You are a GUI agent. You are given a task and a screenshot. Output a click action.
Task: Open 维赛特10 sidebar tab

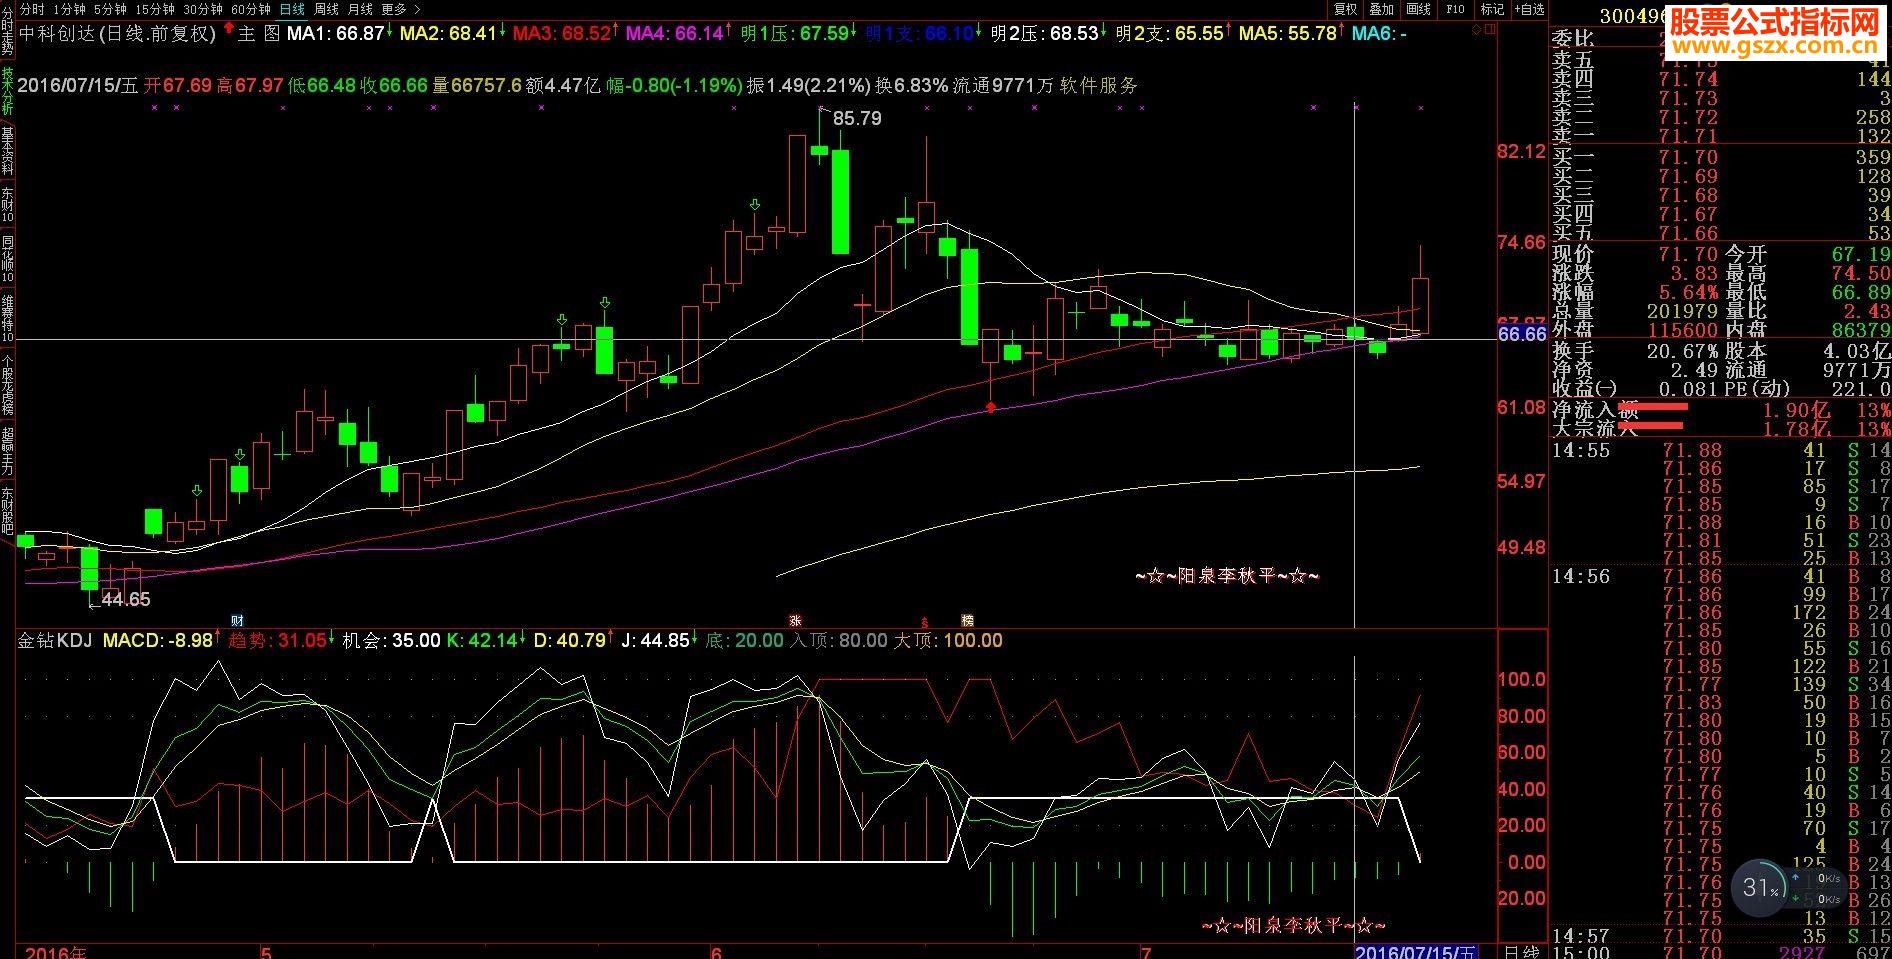click(x=7, y=319)
